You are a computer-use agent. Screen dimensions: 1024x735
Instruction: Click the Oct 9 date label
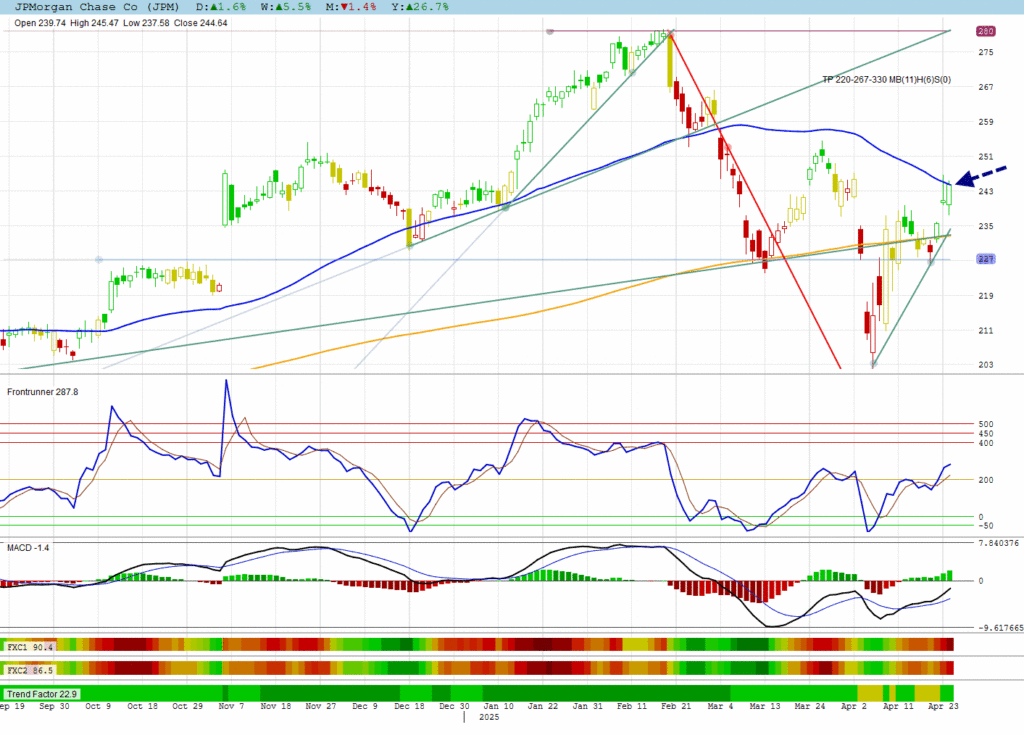coord(98,706)
